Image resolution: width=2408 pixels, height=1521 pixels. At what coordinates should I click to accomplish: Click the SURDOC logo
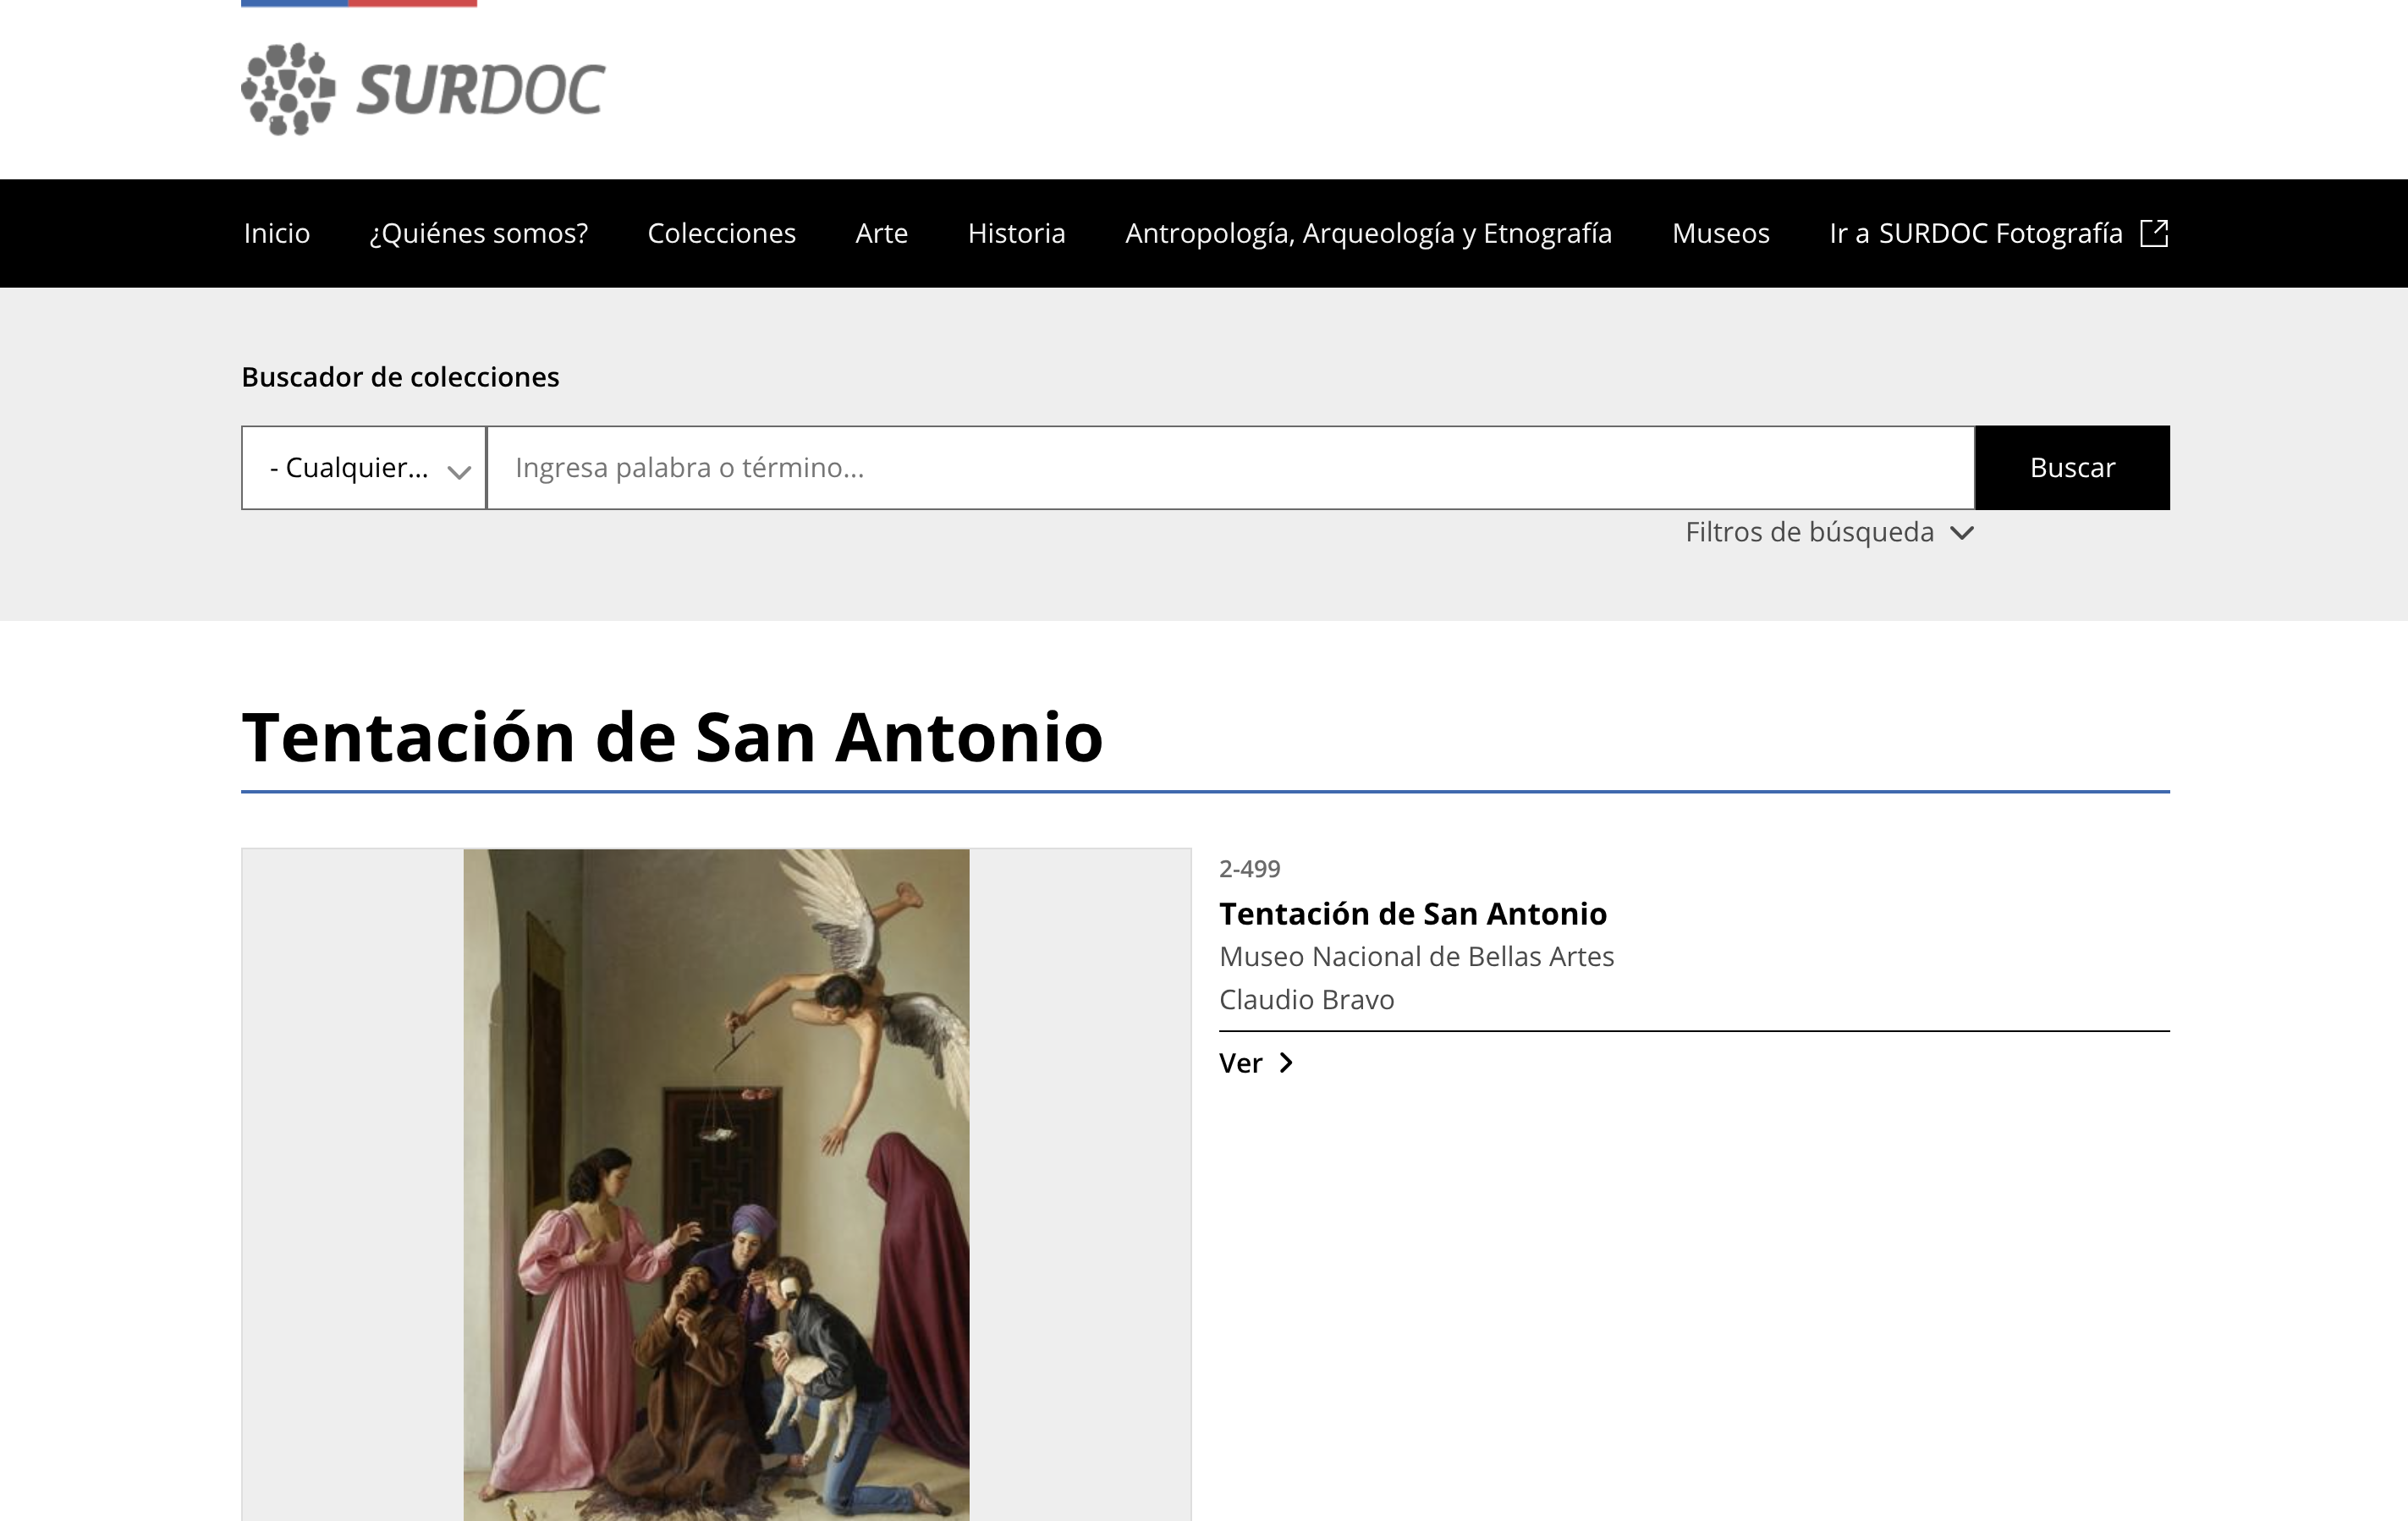423,89
